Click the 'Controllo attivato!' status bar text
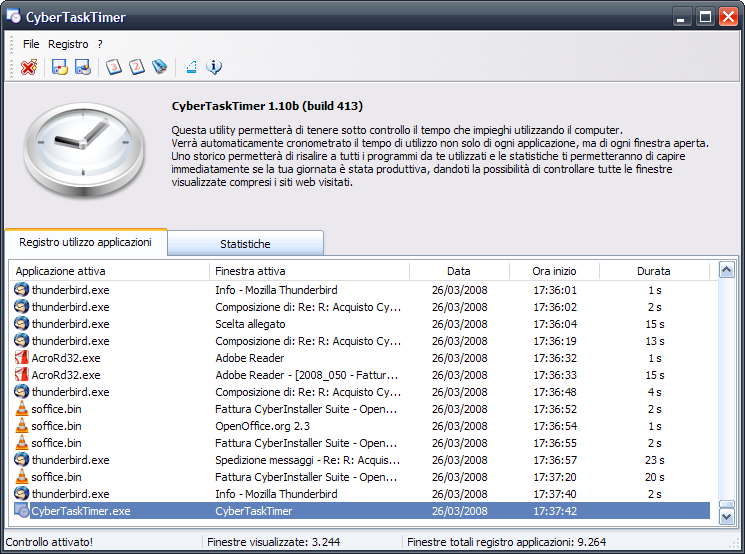745x554 pixels. click(49, 542)
